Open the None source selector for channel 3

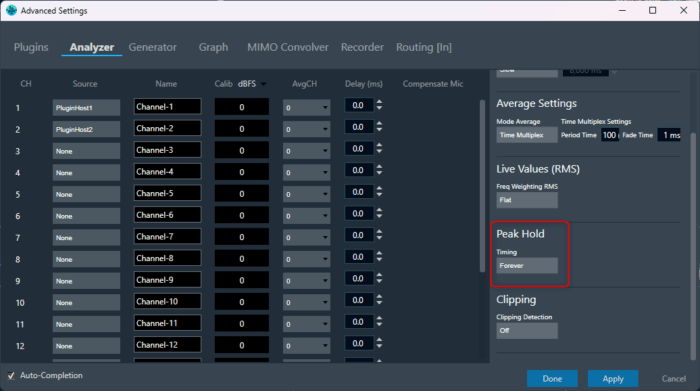86,151
